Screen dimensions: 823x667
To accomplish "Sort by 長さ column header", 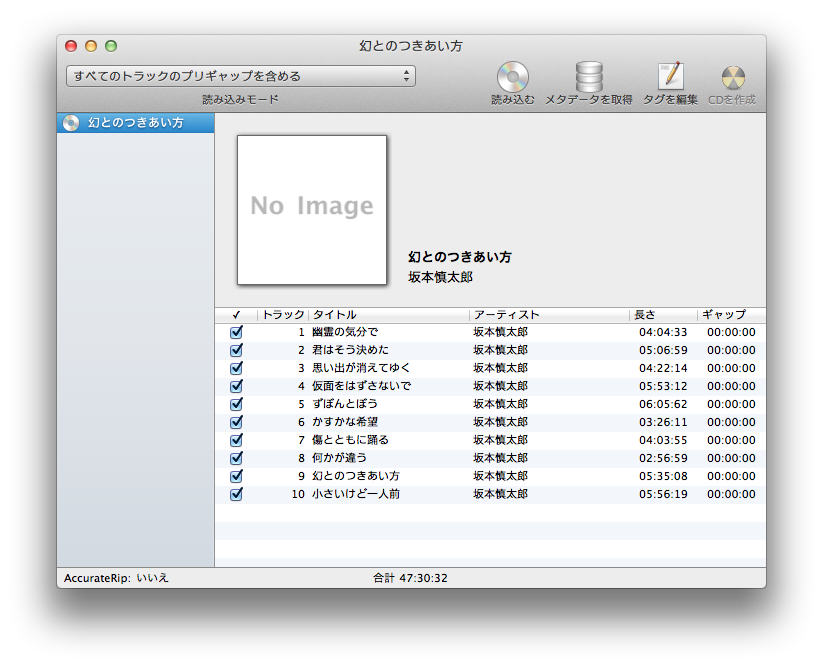I will [x=663, y=315].
